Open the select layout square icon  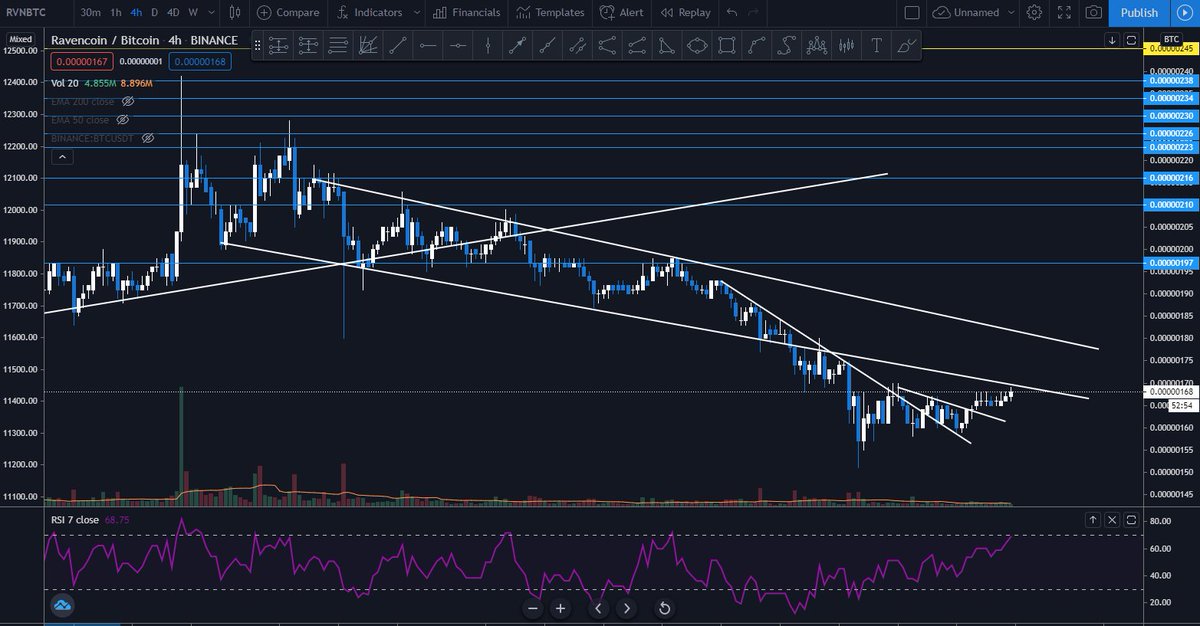[x=911, y=13]
